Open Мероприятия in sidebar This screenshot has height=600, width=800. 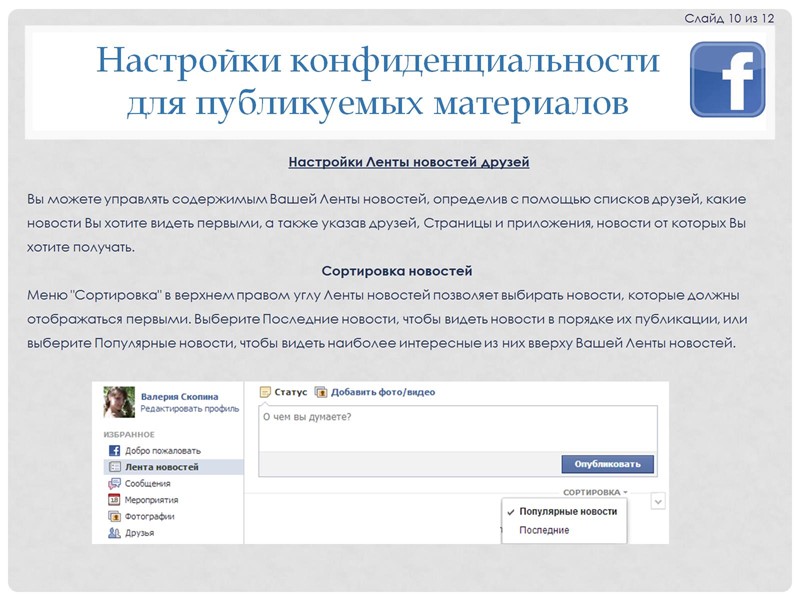coord(152,500)
